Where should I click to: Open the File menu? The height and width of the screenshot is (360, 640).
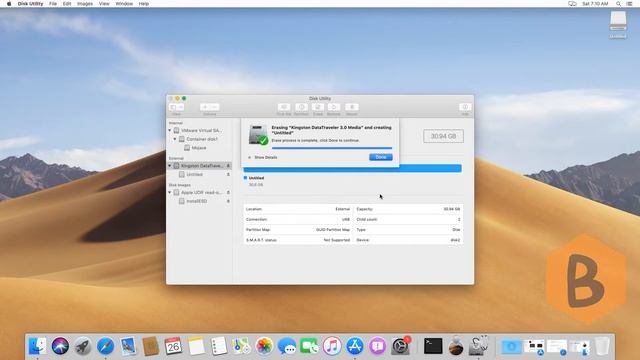(x=53, y=4)
